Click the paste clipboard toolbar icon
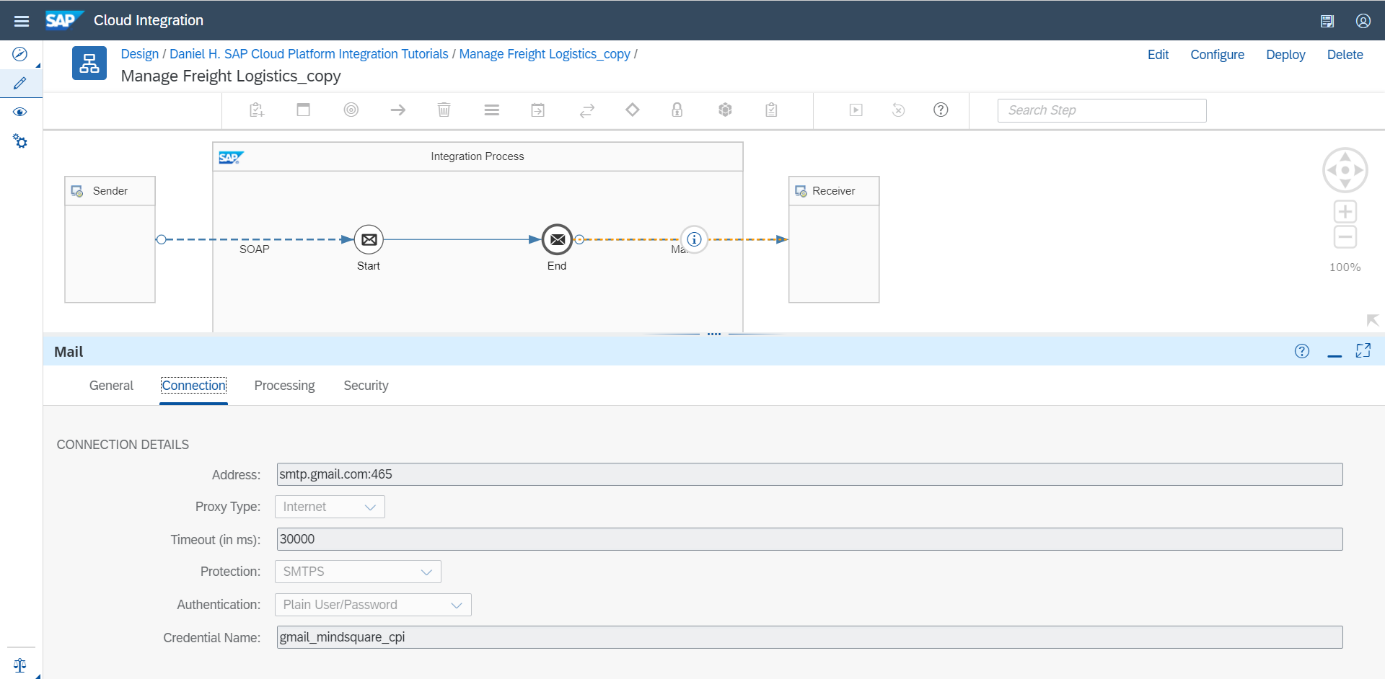1385x679 pixels. [257, 110]
